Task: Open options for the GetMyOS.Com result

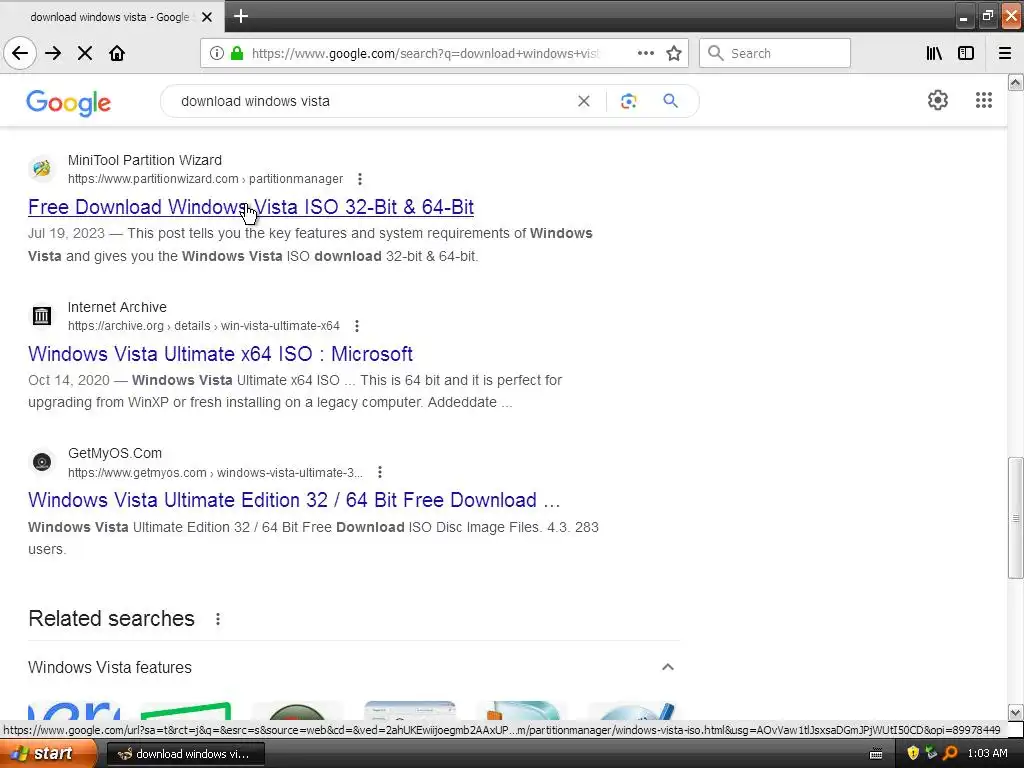Action: 379,472
